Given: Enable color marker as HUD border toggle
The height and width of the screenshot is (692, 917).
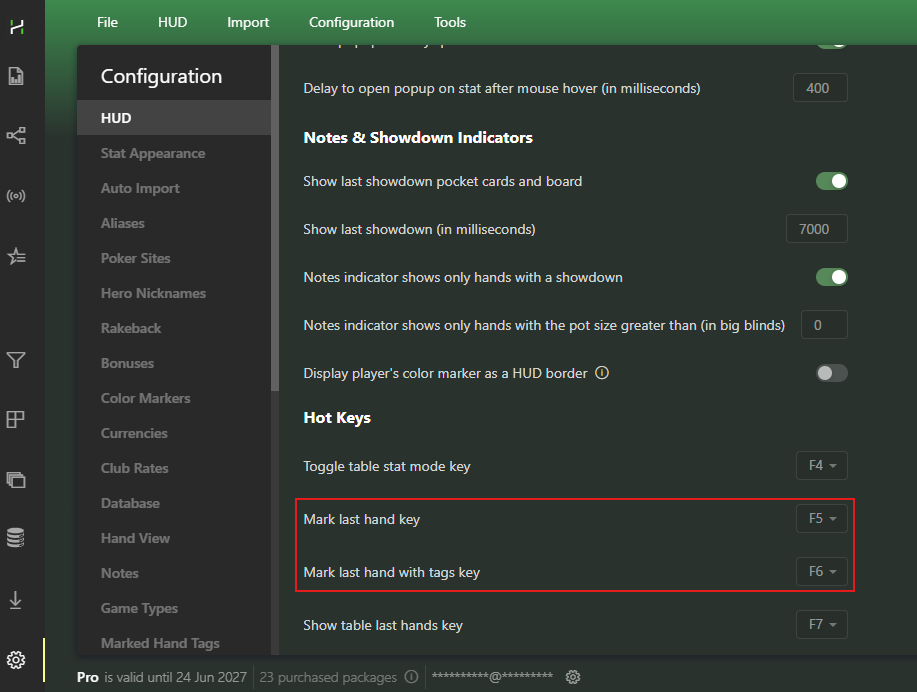Looking at the screenshot, I should (x=832, y=373).
